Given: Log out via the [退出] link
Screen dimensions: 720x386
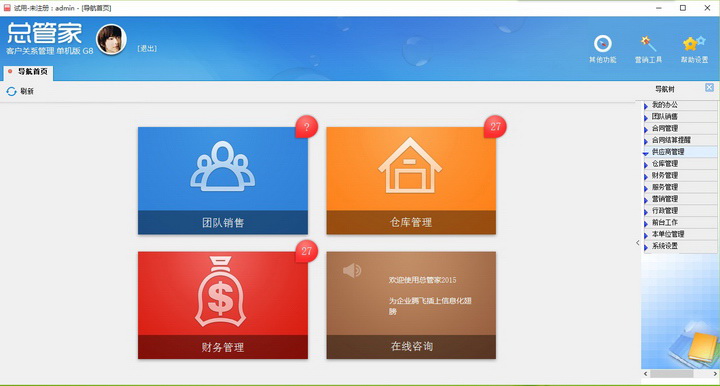Looking at the screenshot, I should pyautogui.click(x=147, y=49).
